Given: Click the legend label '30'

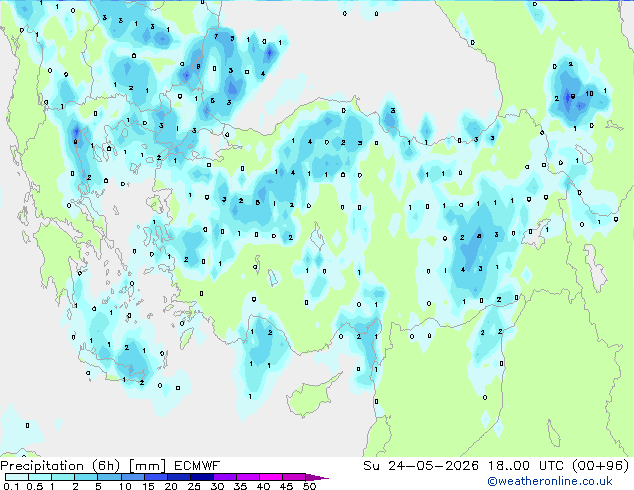Looking at the screenshot, I should pyautogui.click(x=218, y=486).
